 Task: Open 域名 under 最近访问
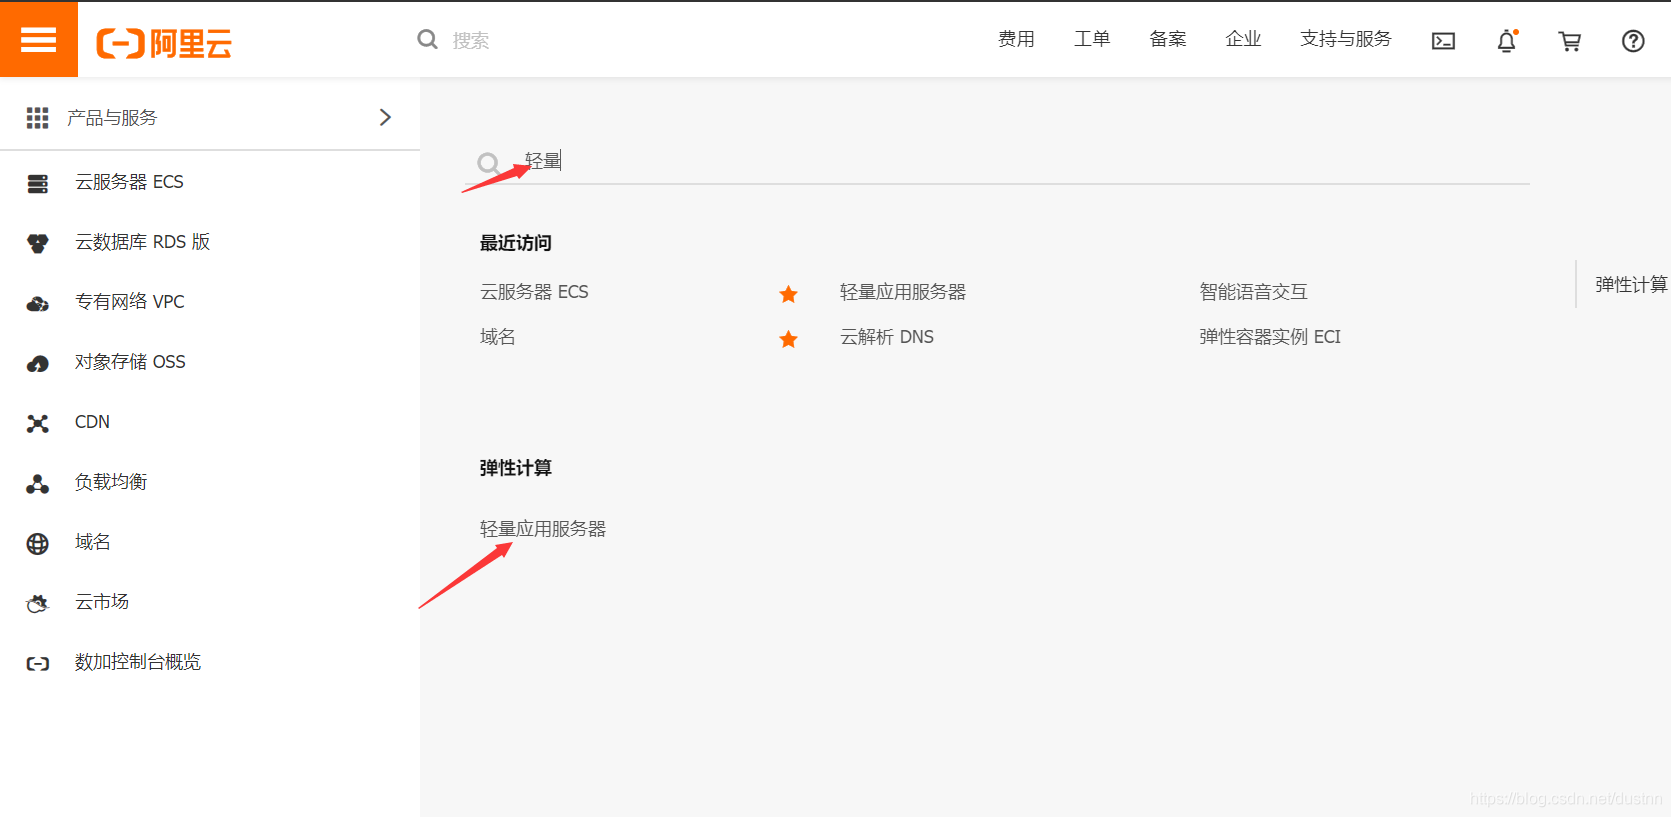497,337
